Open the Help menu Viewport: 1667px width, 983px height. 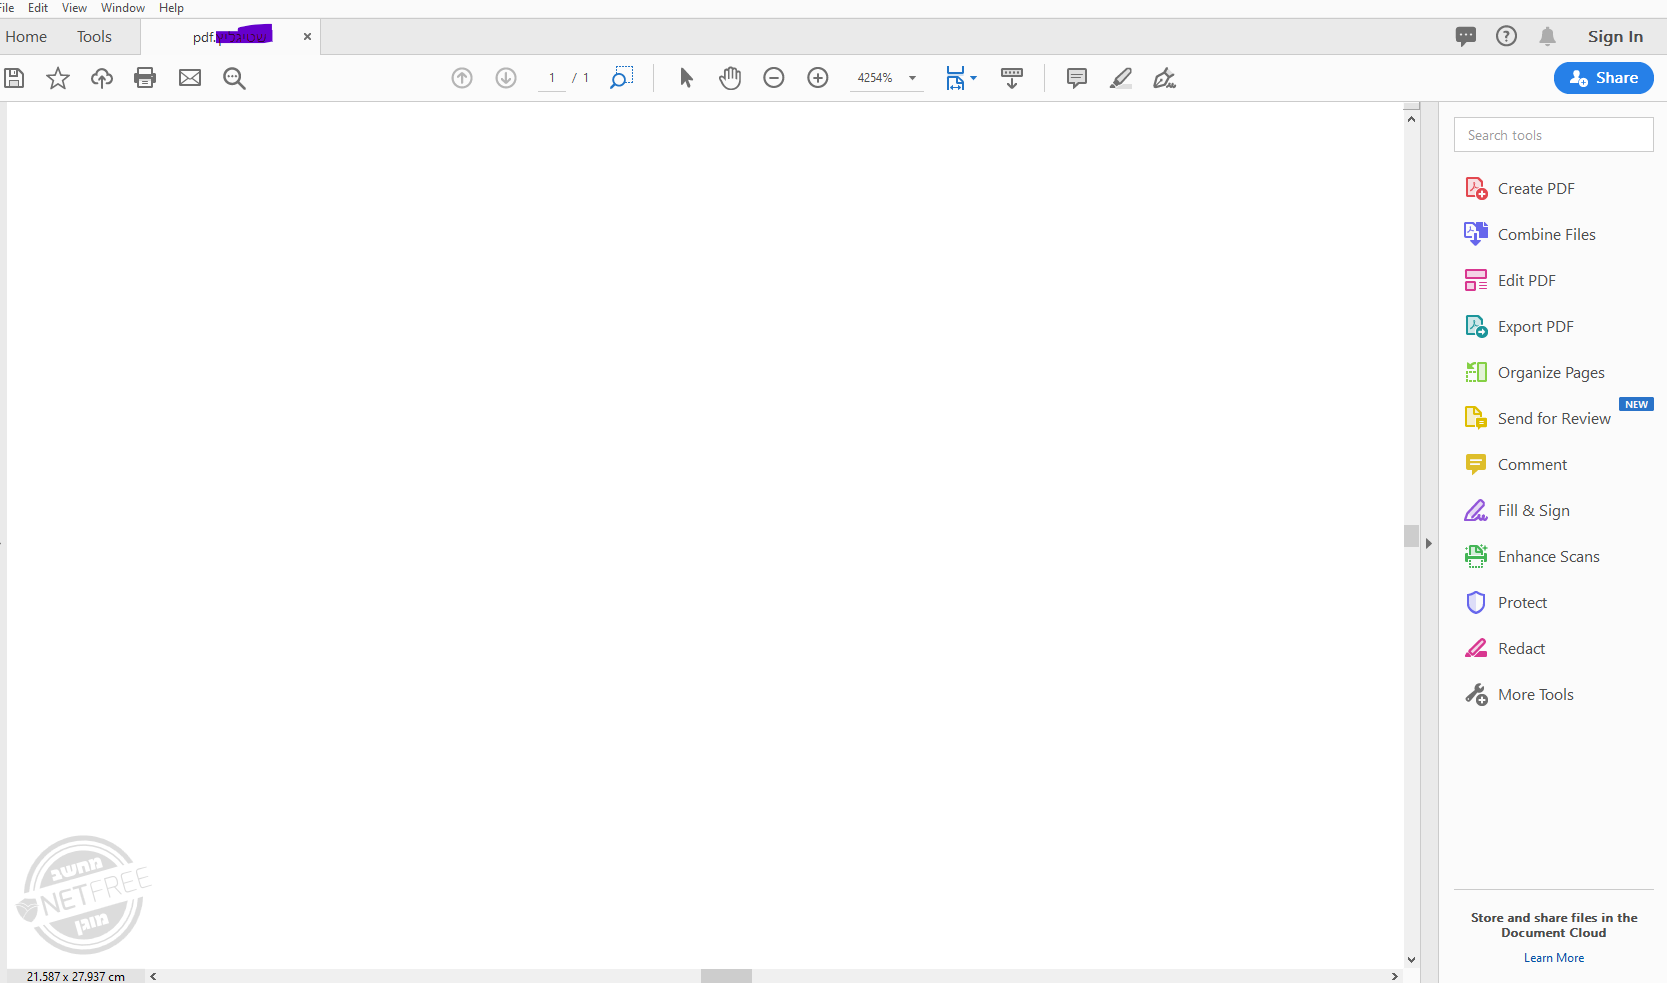[171, 8]
